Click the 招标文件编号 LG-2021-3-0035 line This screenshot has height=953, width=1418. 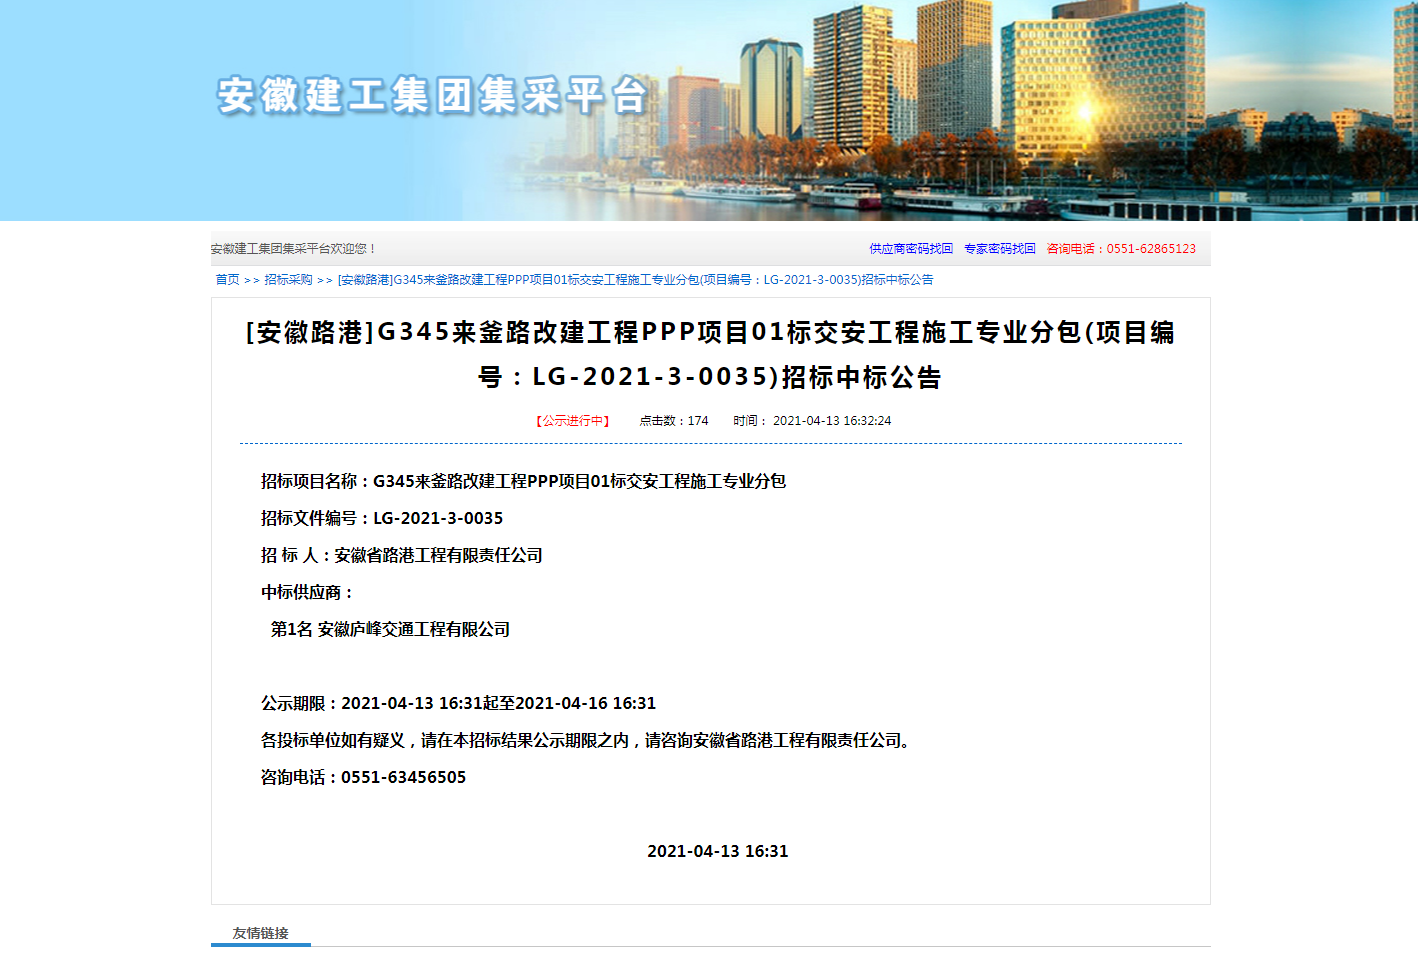(382, 518)
